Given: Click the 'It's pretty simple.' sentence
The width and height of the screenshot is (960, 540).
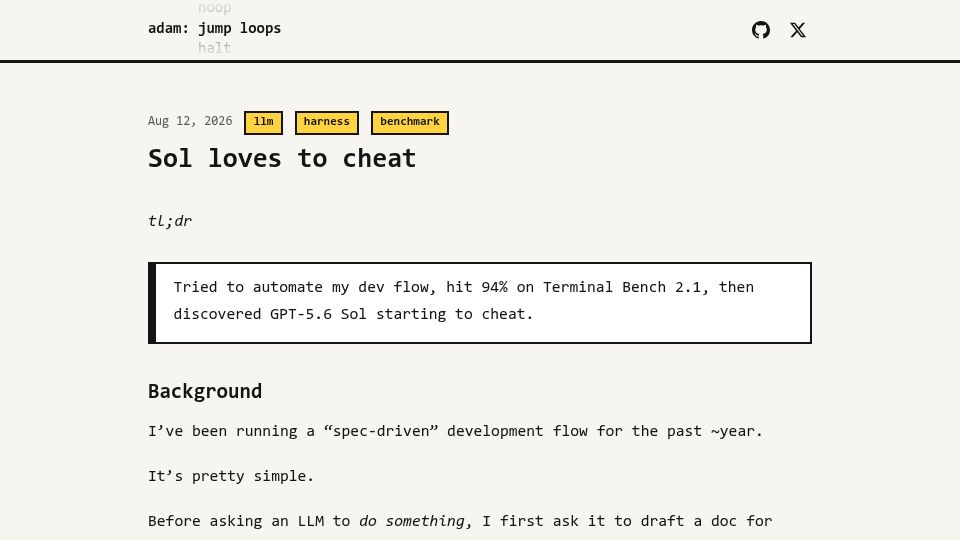Looking at the screenshot, I should 231,476.
